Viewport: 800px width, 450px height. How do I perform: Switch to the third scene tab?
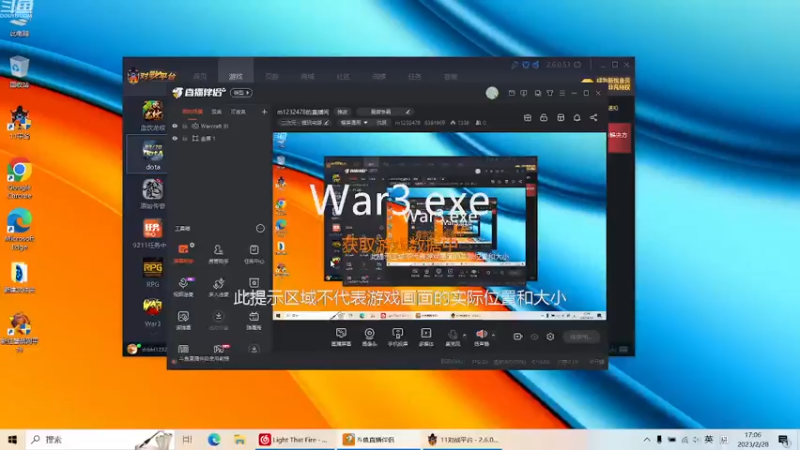click(238, 112)
